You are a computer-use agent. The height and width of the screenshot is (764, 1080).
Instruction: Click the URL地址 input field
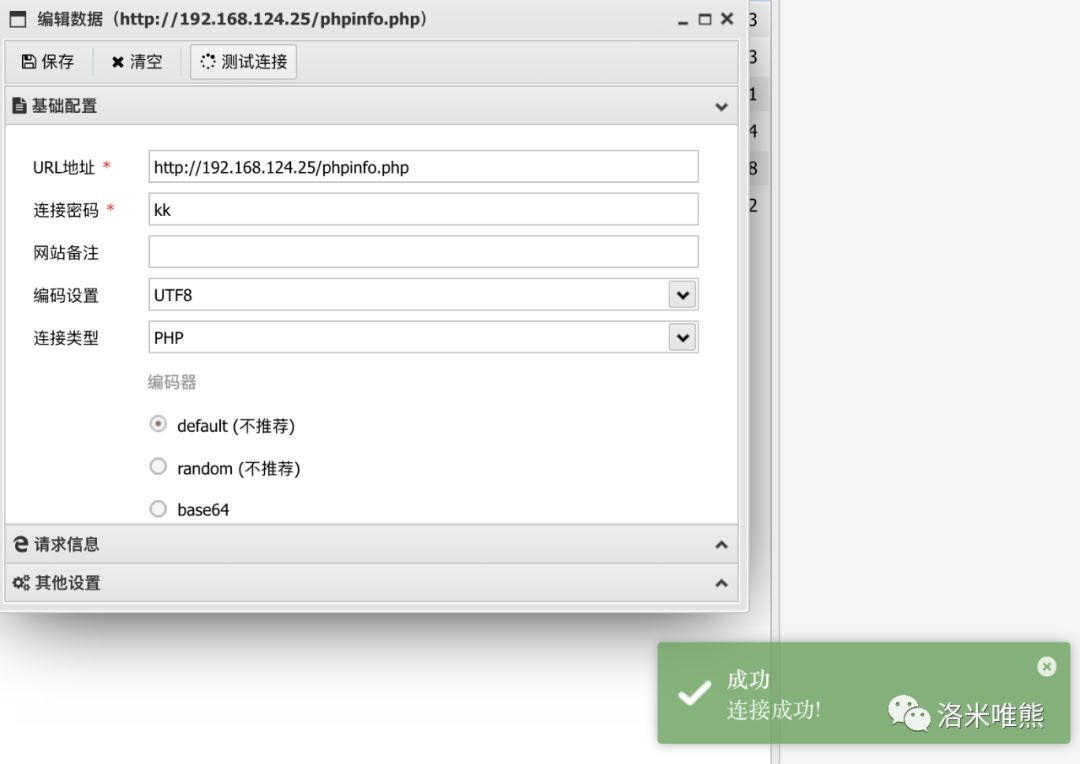[423, 167]
